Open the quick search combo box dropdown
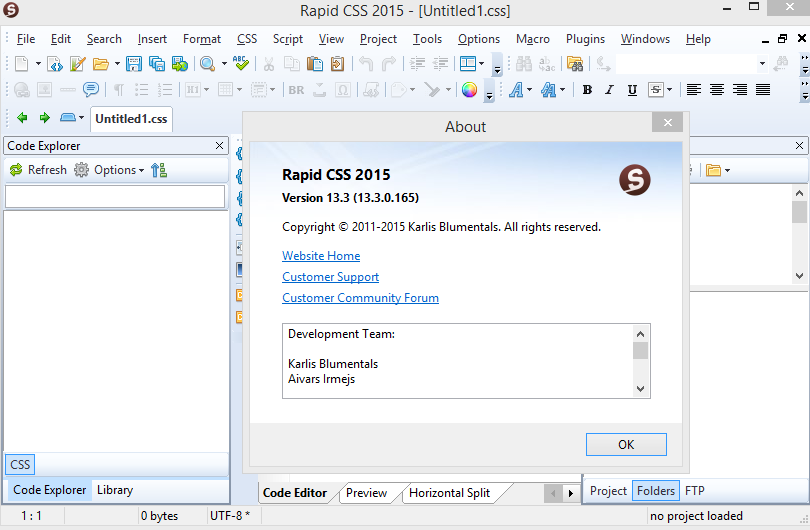The height and width of the screenshot is (530, 810). pos(762,64)
